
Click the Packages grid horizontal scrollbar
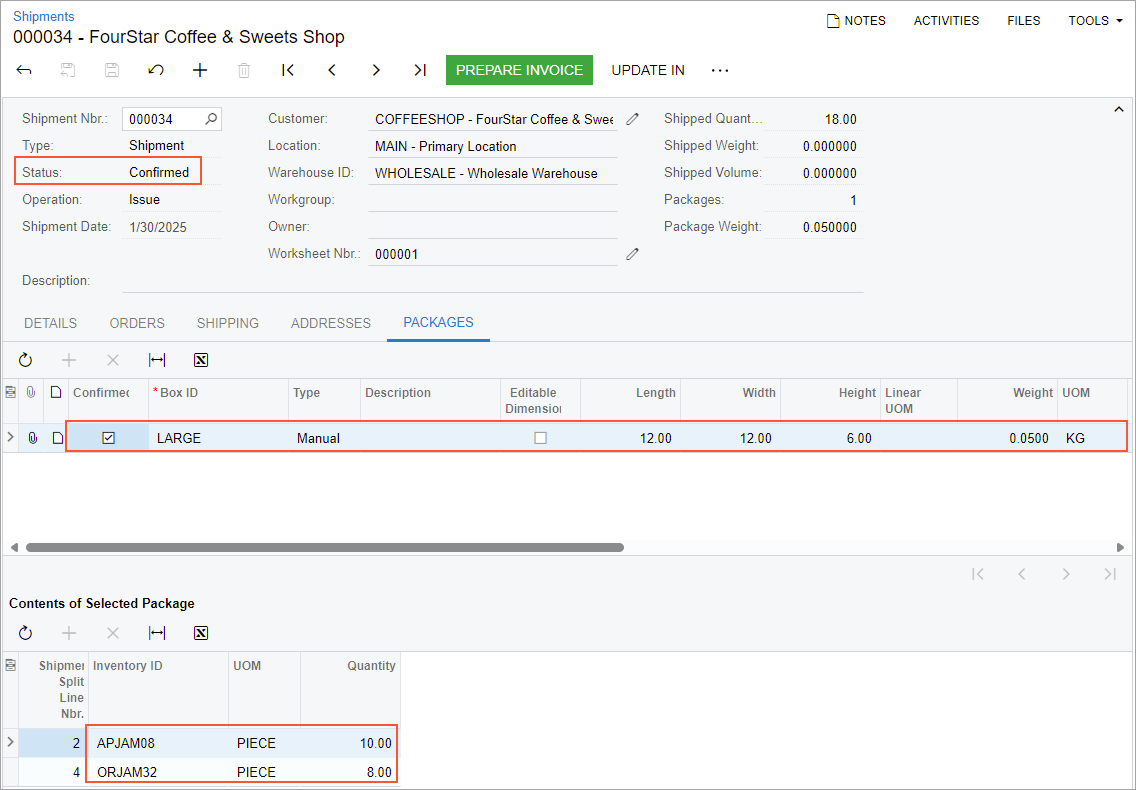point(325,547)
